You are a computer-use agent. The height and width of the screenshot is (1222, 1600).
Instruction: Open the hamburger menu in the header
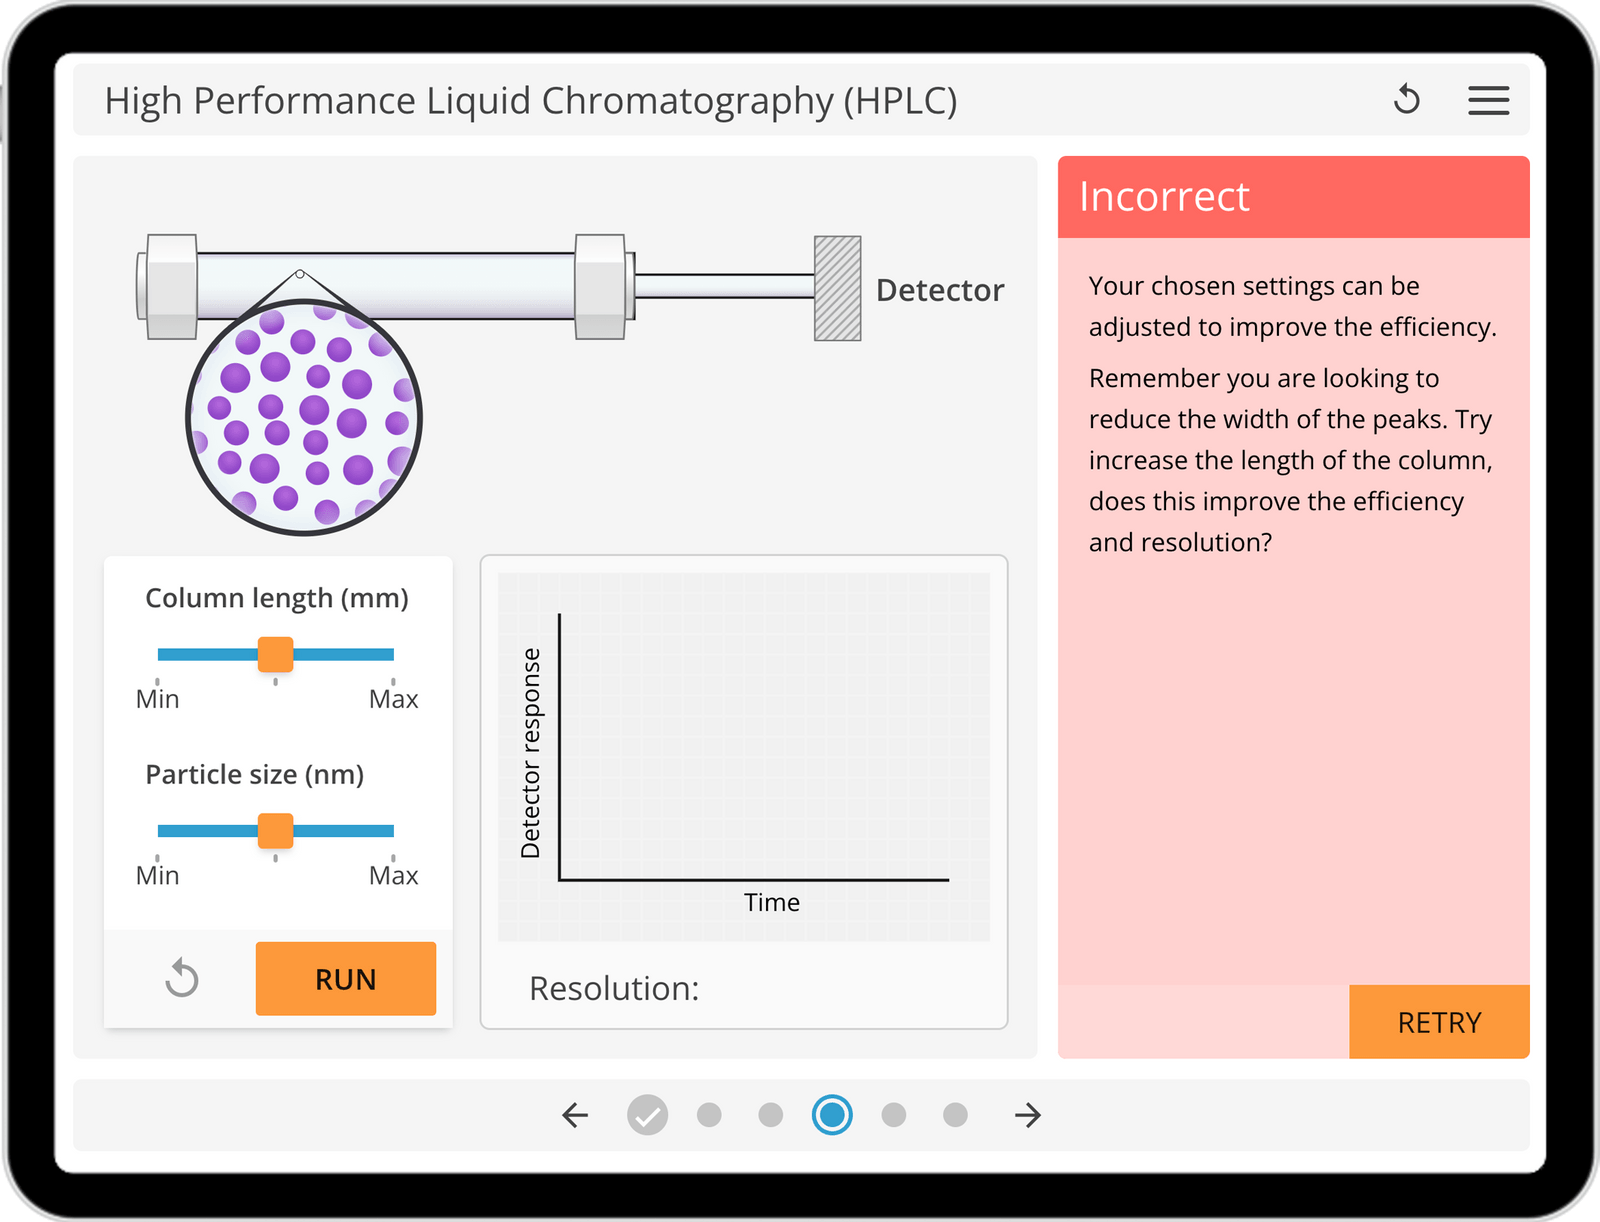point(1488,100)
